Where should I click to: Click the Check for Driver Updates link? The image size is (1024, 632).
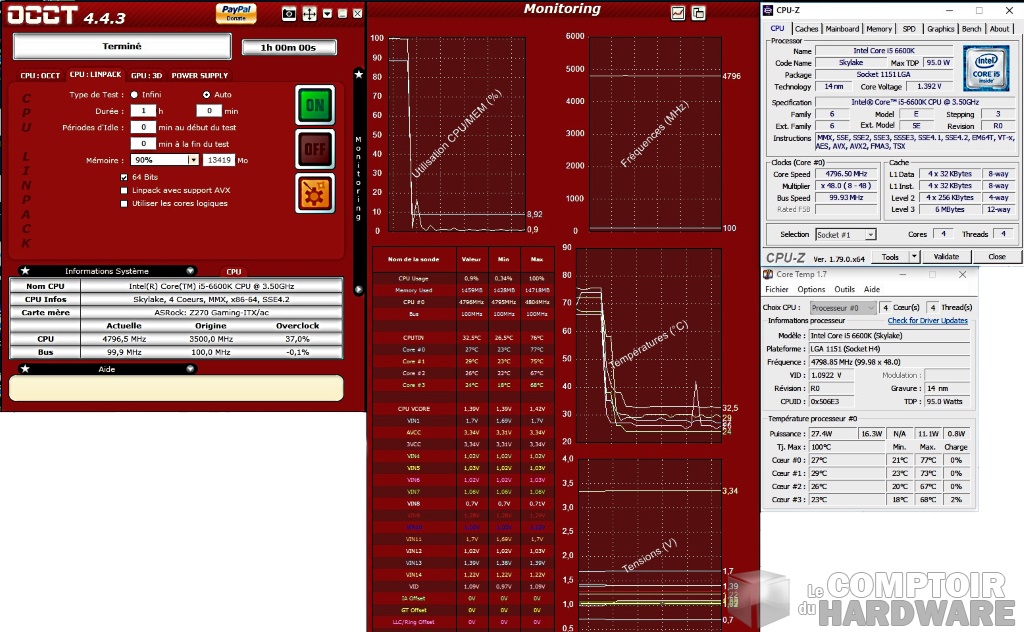click(x=927, y=321)
